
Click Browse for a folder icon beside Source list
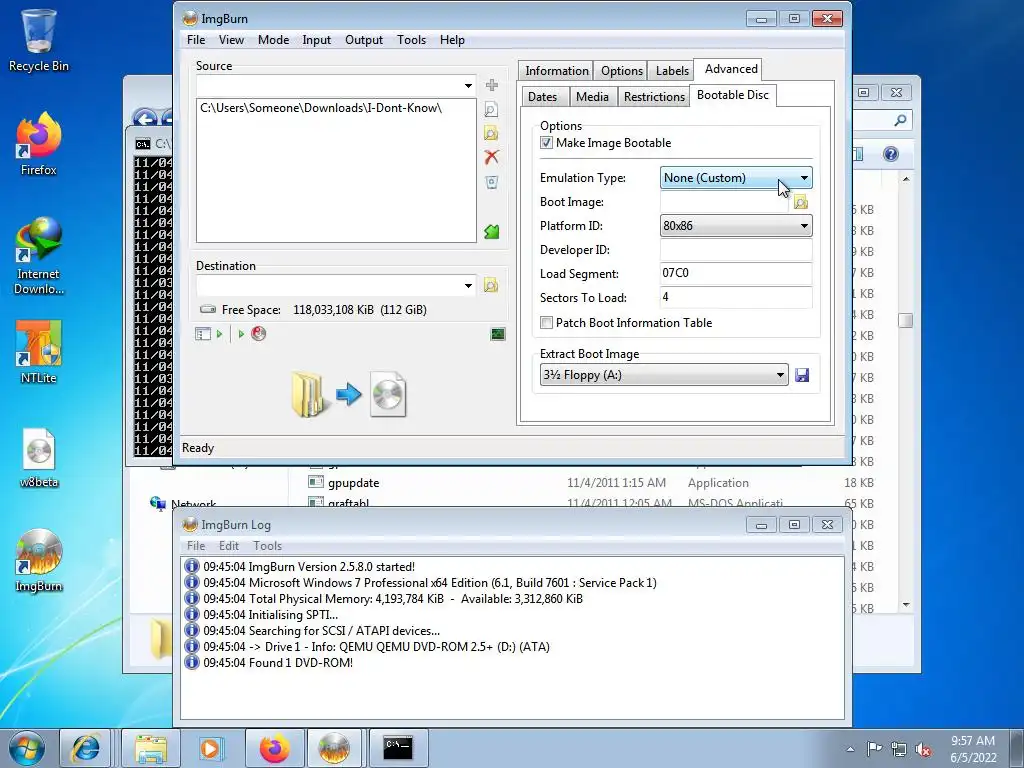click(491, 133)
